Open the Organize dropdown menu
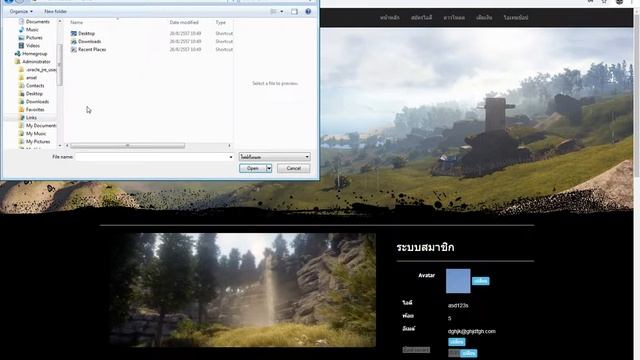This screenshot has width=640, height=360. (x=21, y=11)
